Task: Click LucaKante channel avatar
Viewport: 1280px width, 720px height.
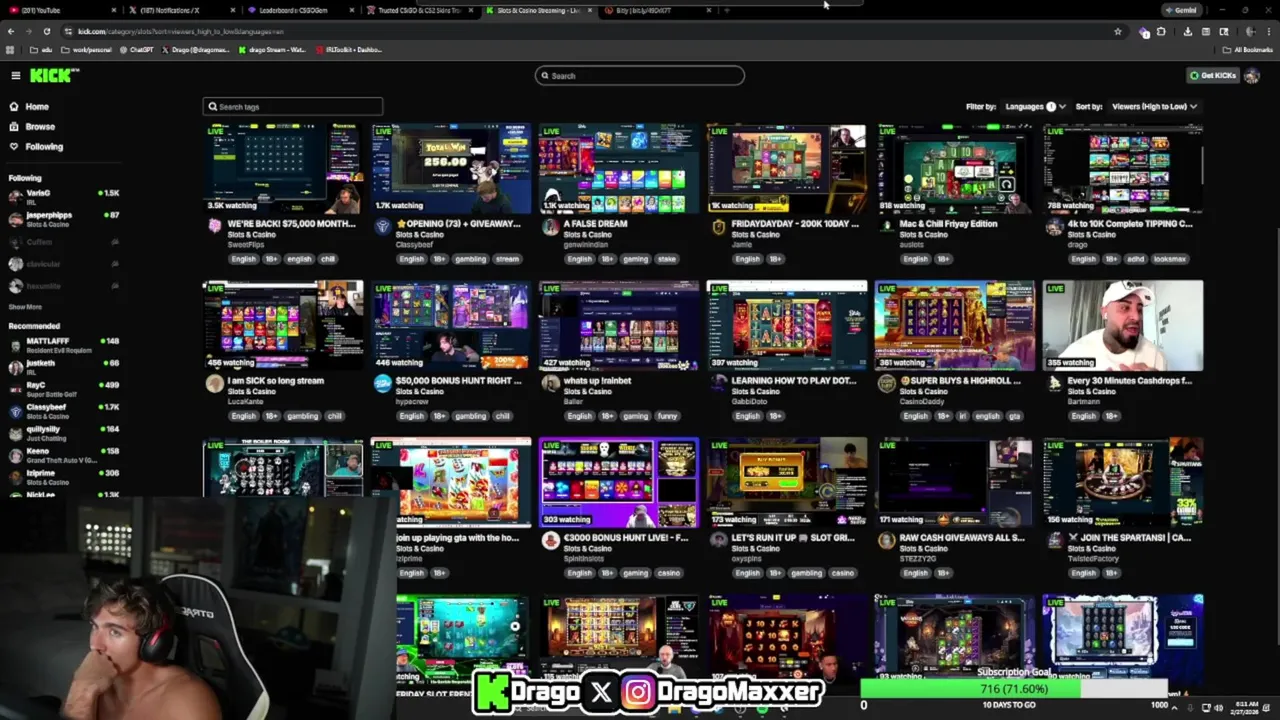Action: click(214, 384)
